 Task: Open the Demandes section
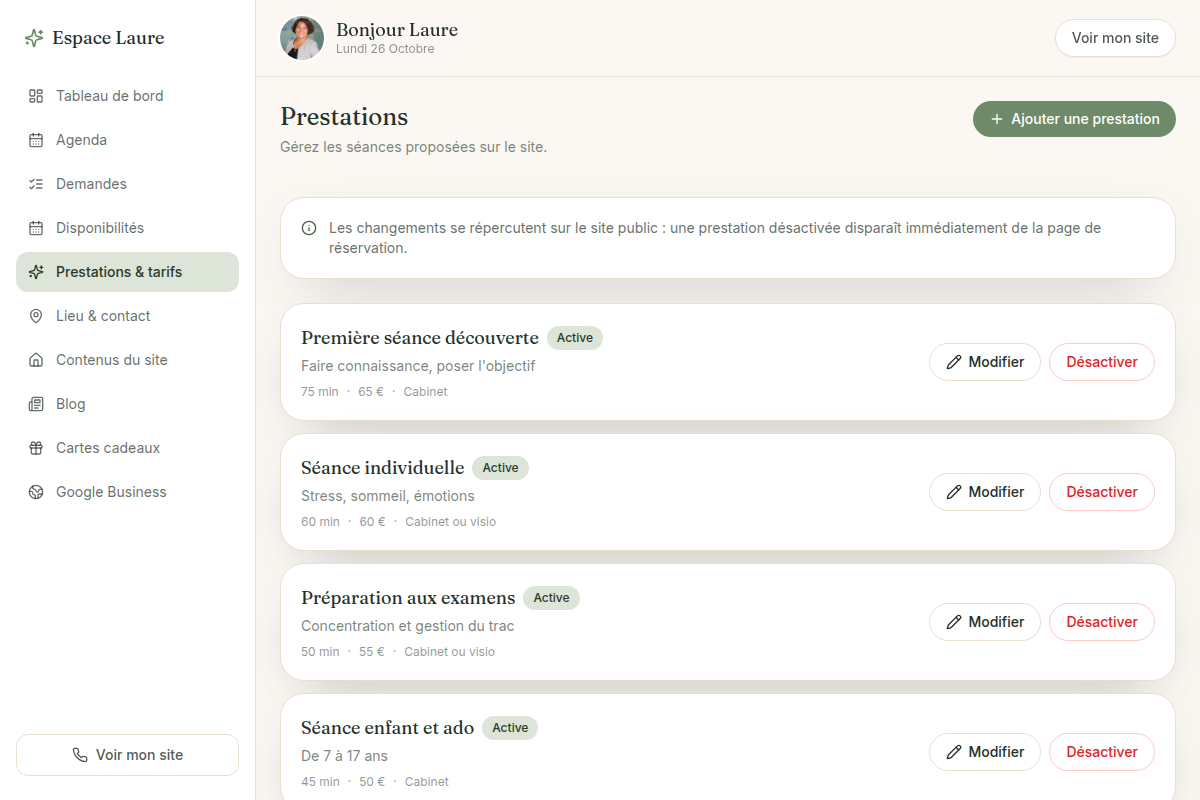[x=127, y=184]
